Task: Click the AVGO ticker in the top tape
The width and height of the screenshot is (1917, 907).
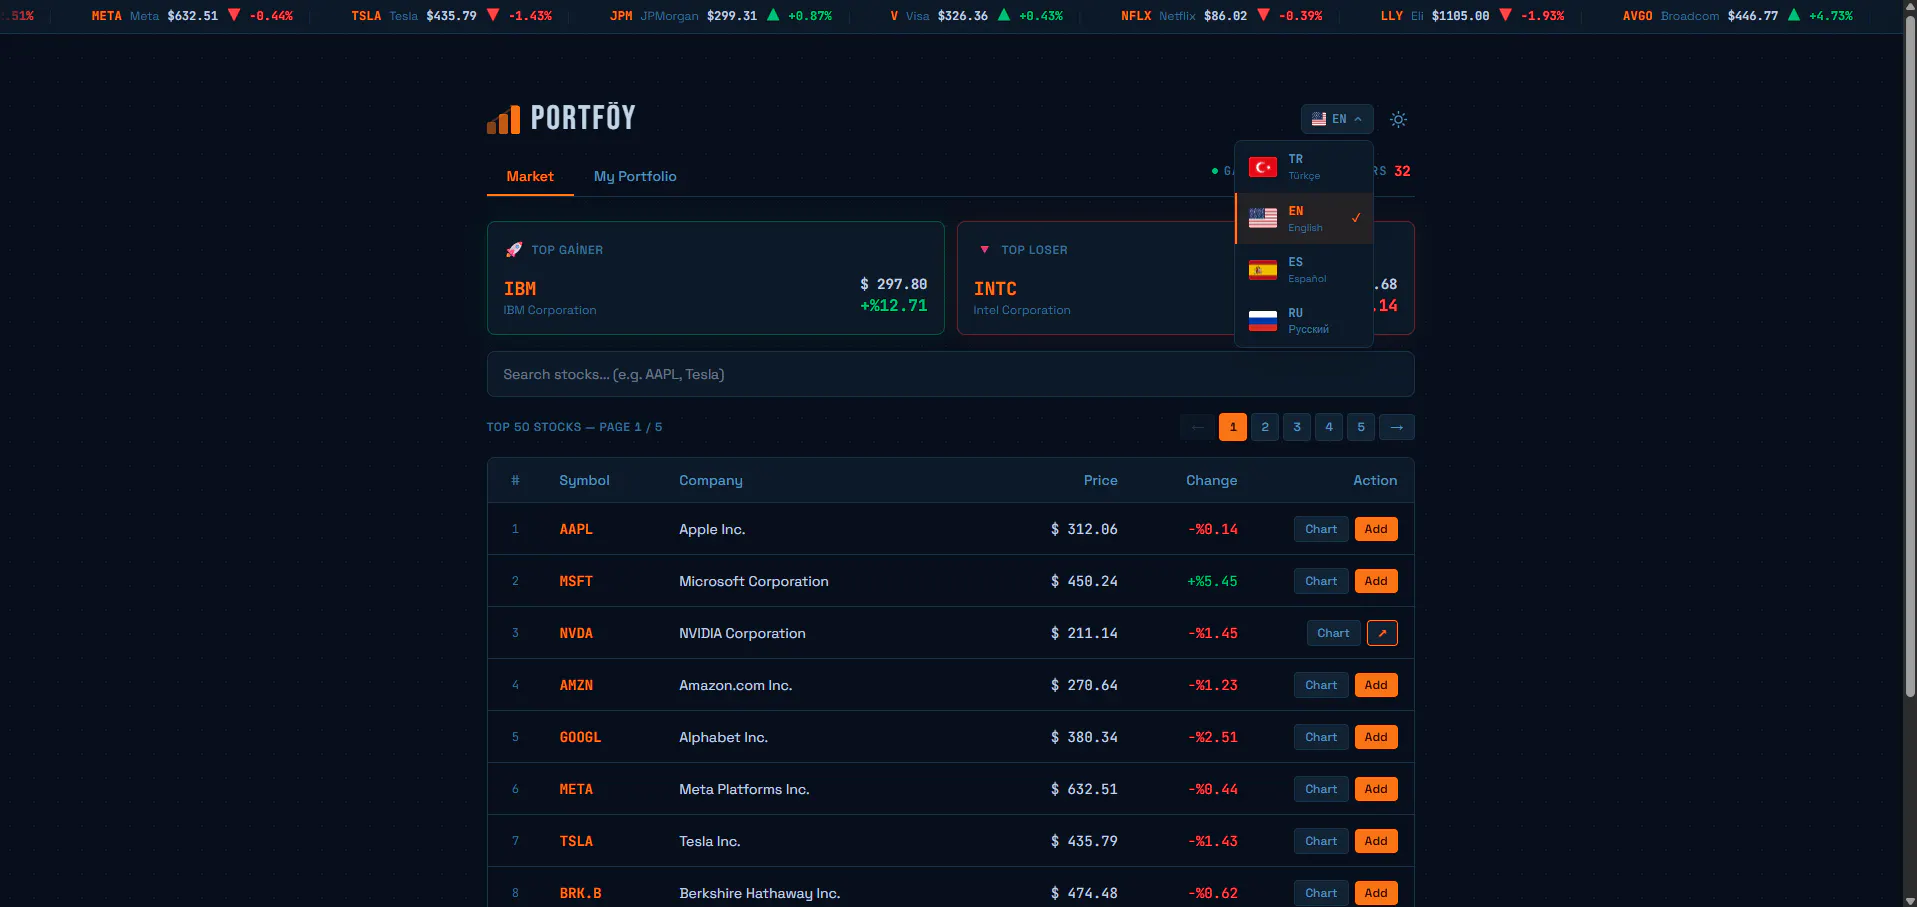Action: tap(1638, 16)
